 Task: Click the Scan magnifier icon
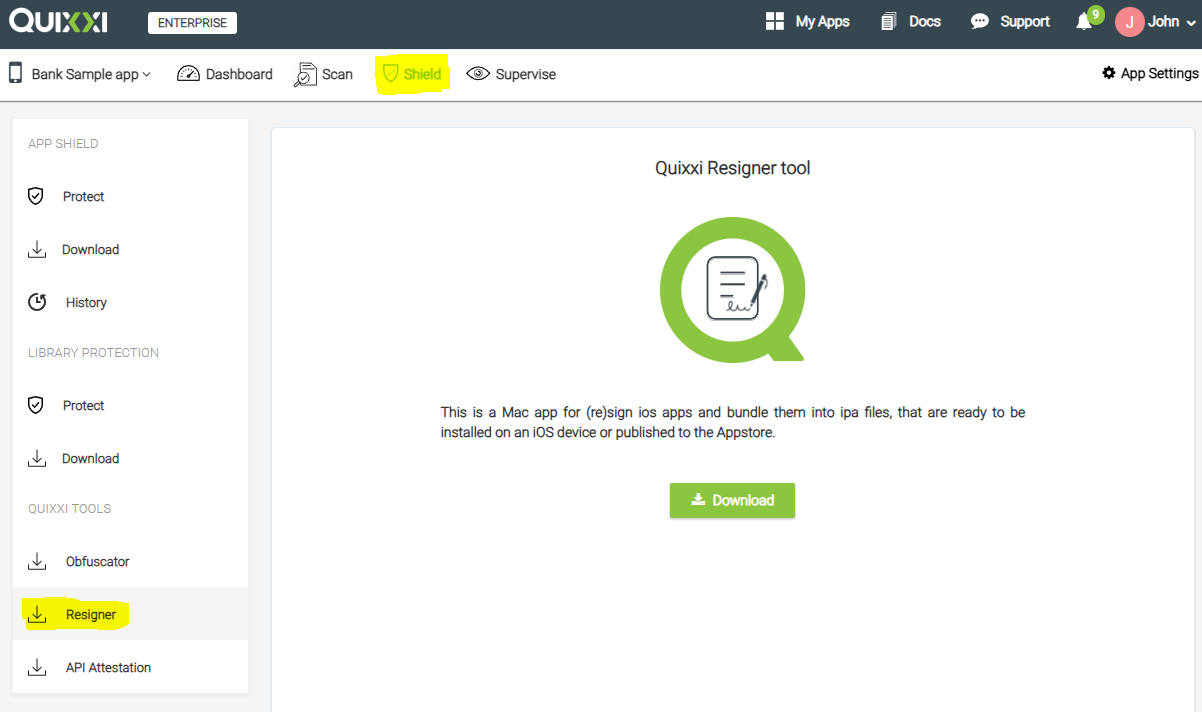[x=305, y=75]
